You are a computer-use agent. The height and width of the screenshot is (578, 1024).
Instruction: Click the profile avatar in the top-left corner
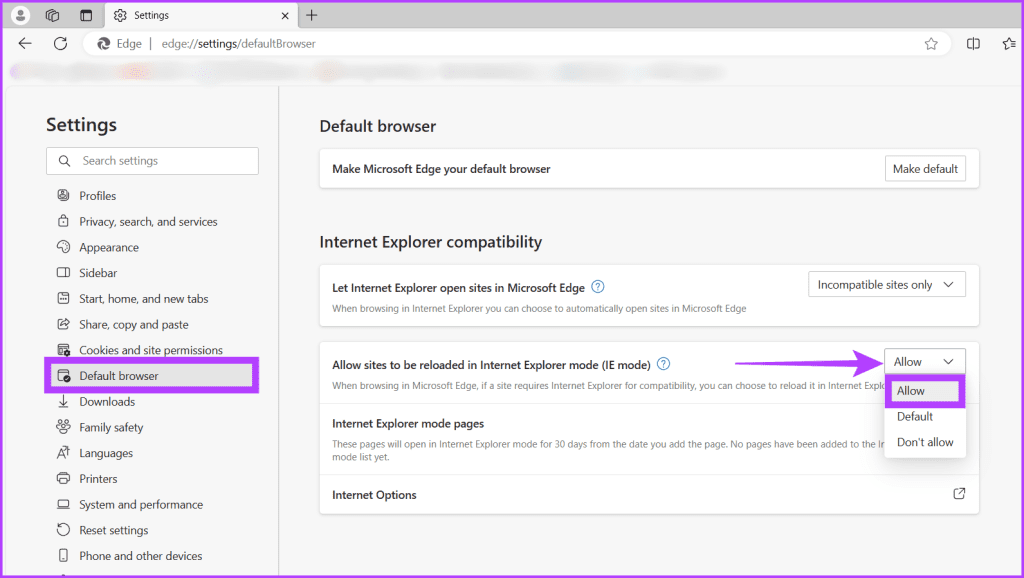pos(20,15)
